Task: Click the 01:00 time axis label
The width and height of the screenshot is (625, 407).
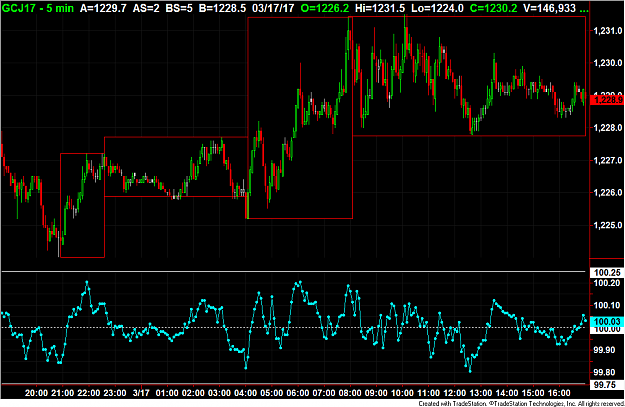Action: click(x=167, y=393)
